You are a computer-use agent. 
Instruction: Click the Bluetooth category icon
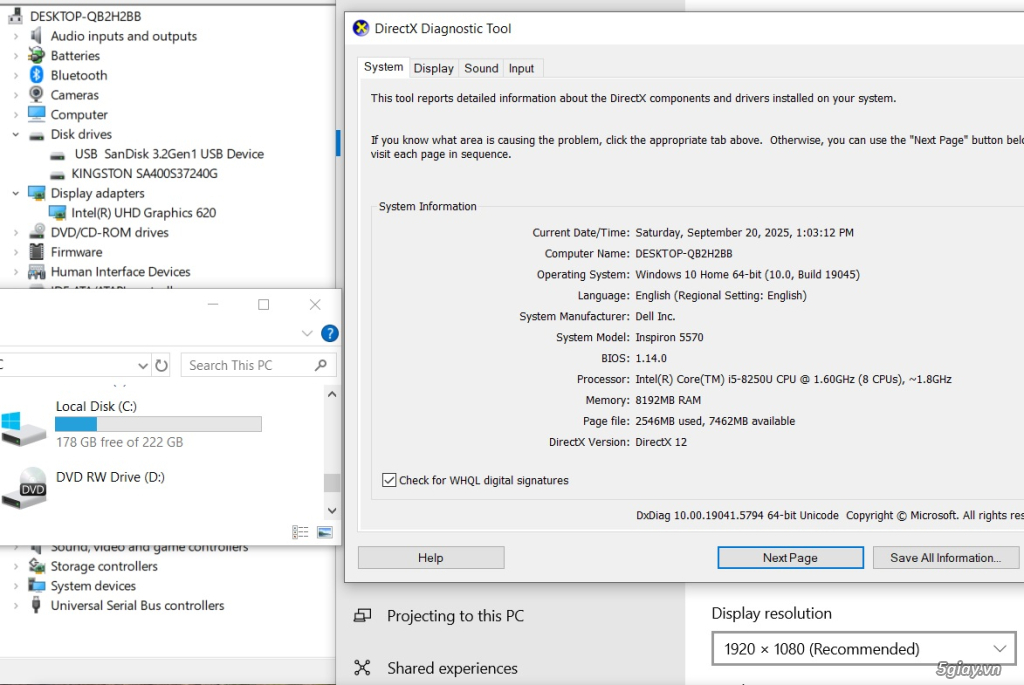36,75
